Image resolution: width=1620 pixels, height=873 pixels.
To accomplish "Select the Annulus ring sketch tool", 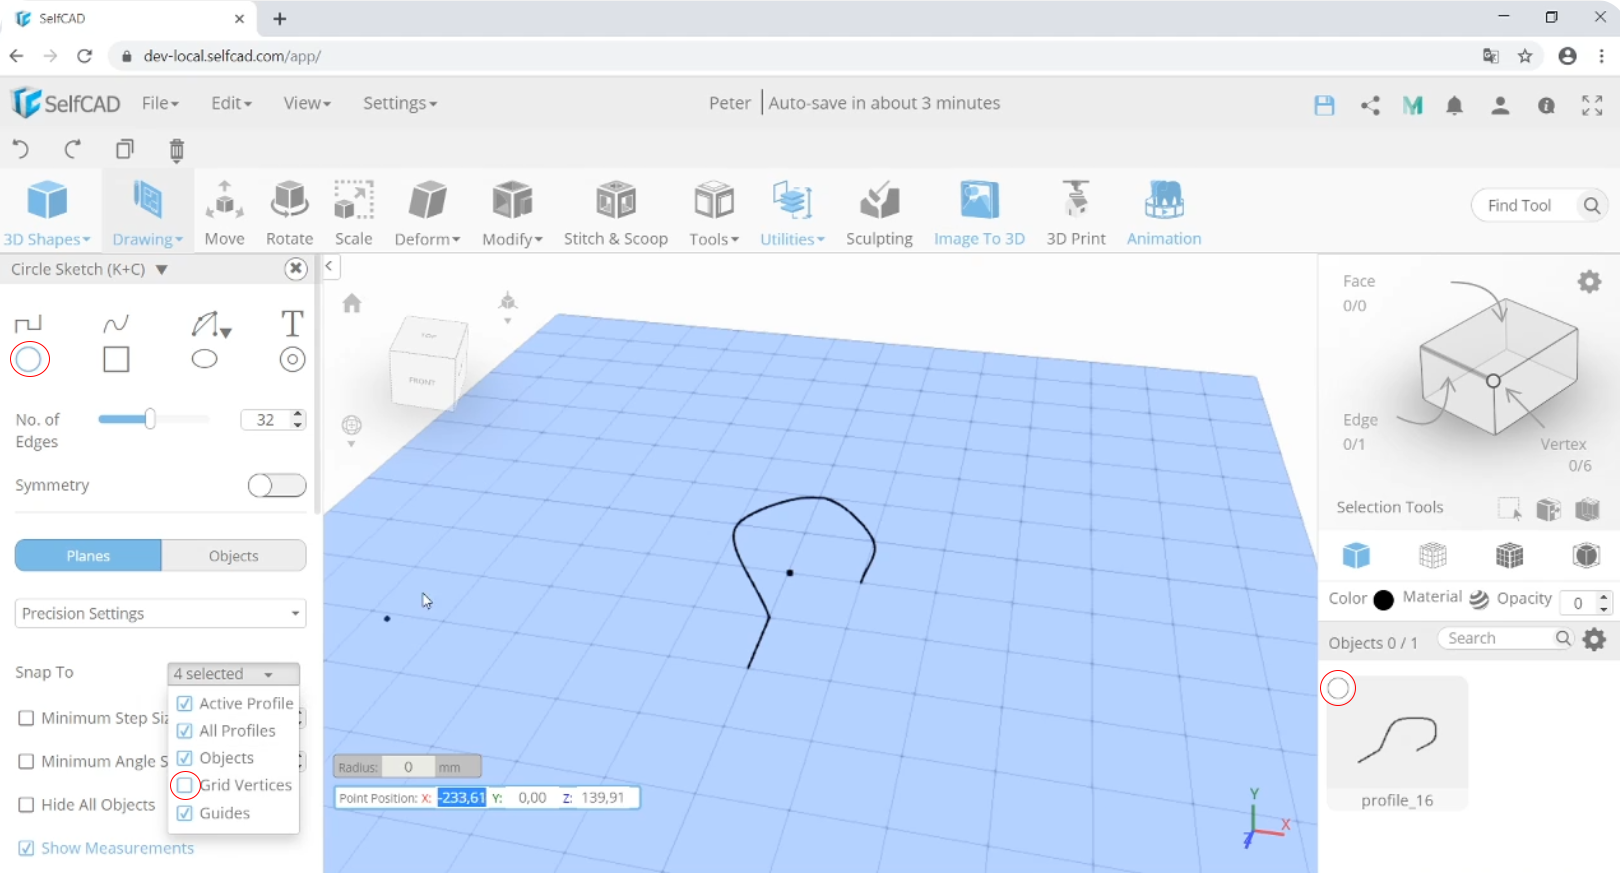I will tap(292, 359).
